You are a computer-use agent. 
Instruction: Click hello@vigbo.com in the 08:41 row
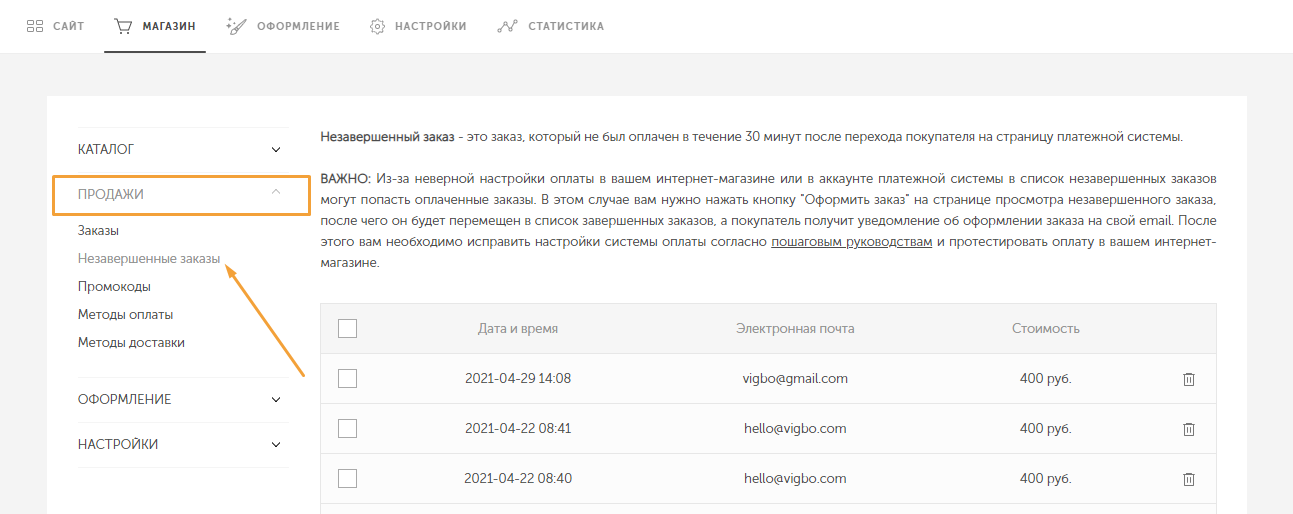tap(795, 428)
